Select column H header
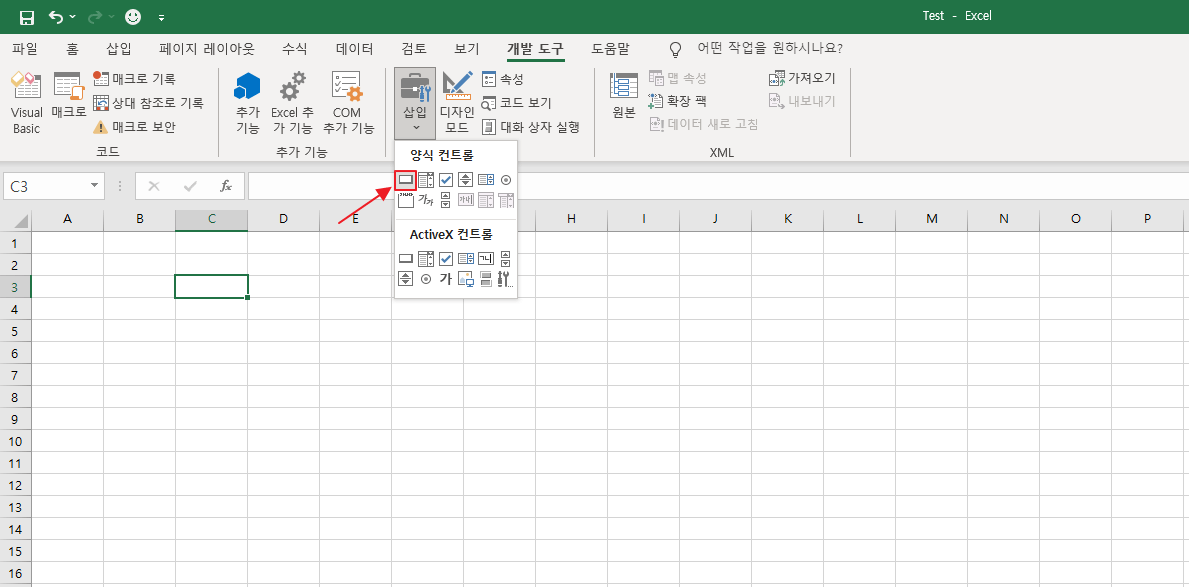Viewport: 1189px width, 587px height. (571, 219)
